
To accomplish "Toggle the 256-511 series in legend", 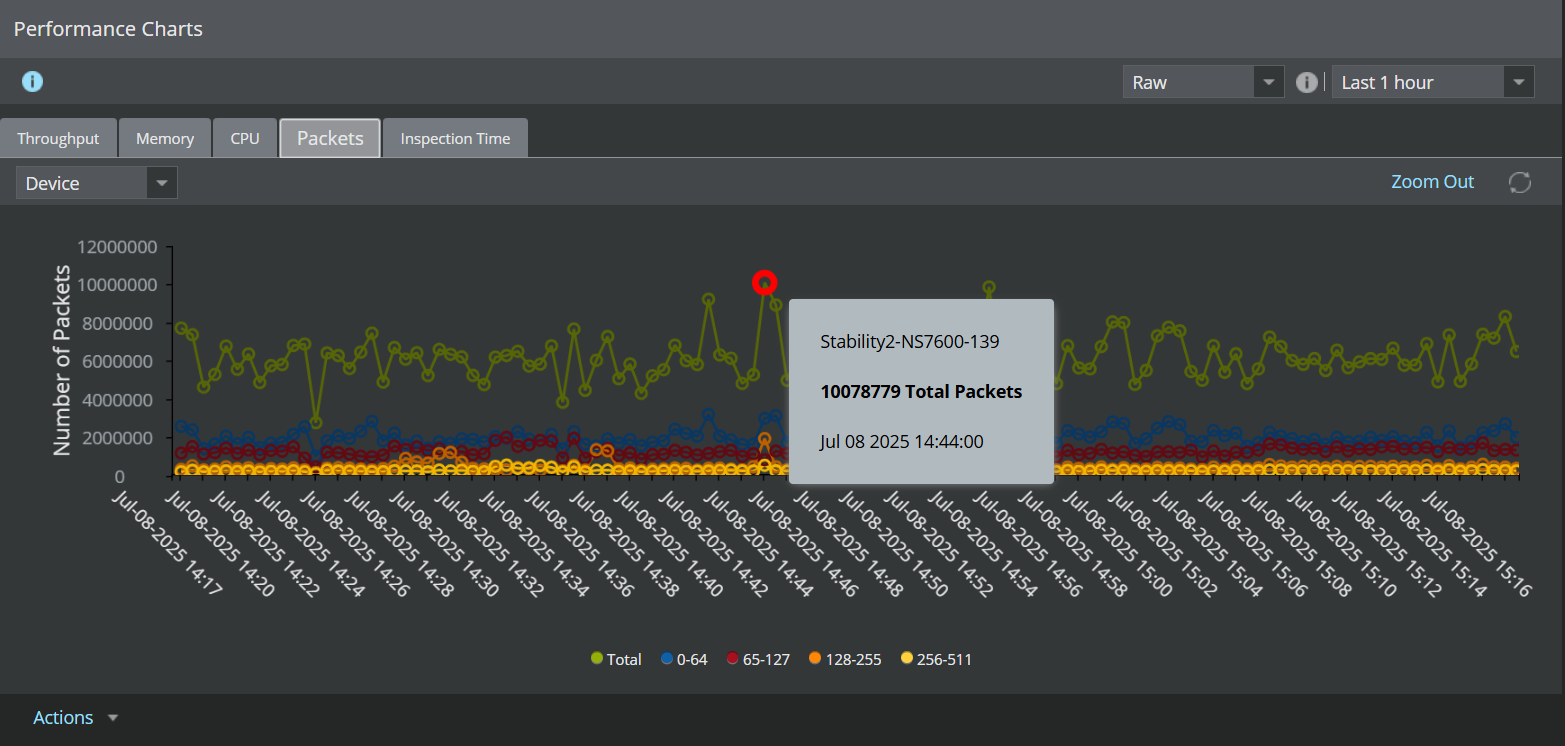I will point(936,659).
